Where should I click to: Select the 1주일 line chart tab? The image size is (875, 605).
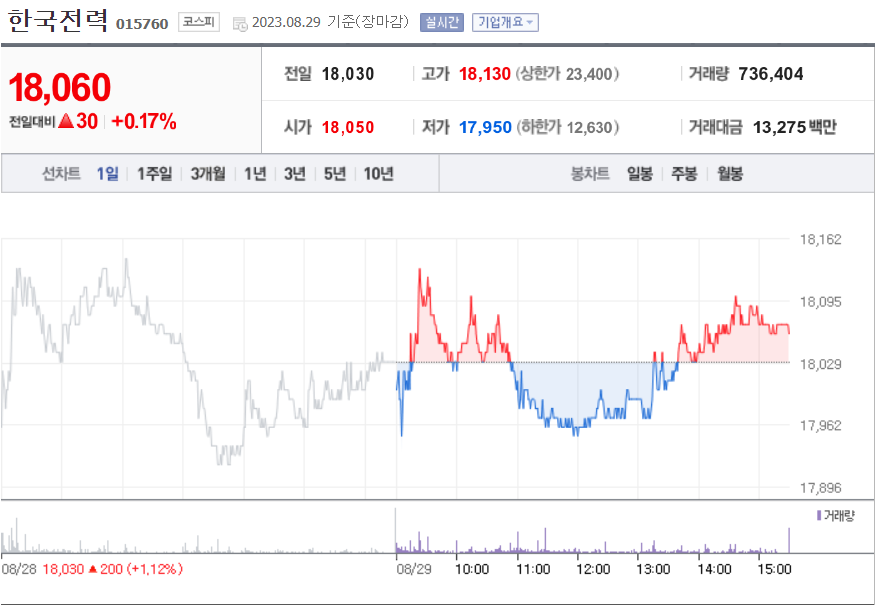coord(155,174)
